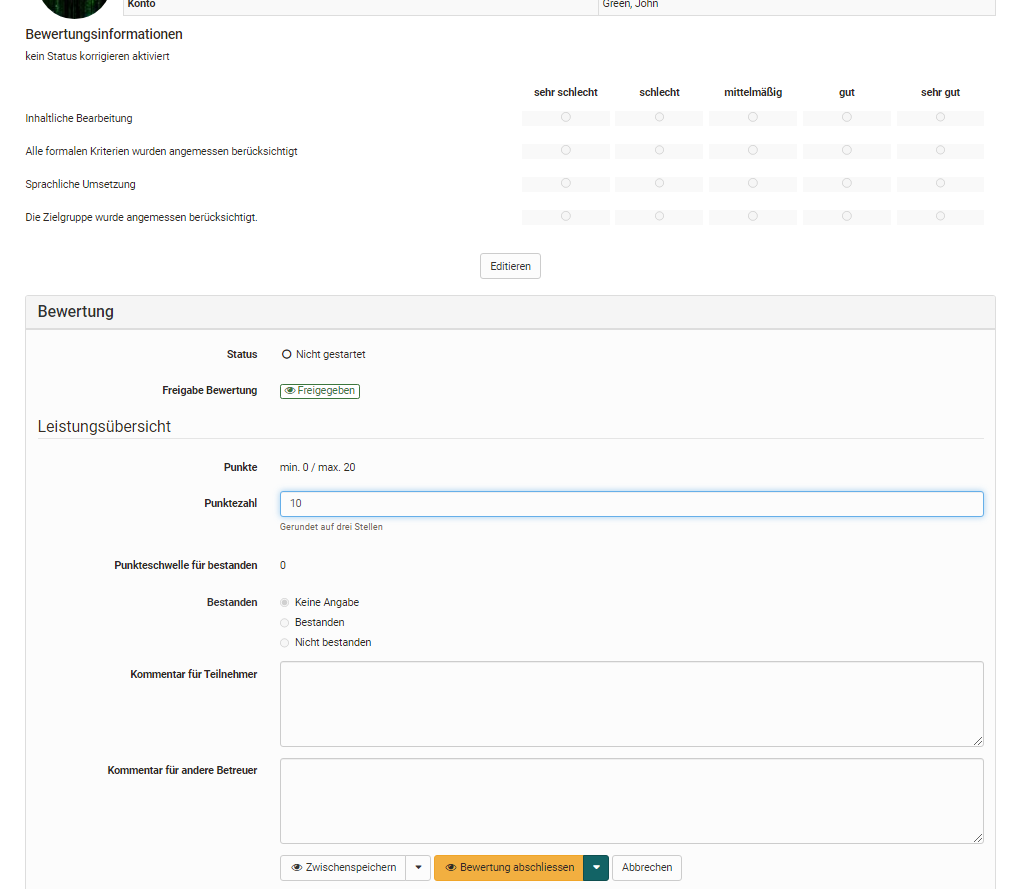Screen dimensions: 1036x889
Task: Select the Nicht bestanden radio option
Action: coord(285,643)
